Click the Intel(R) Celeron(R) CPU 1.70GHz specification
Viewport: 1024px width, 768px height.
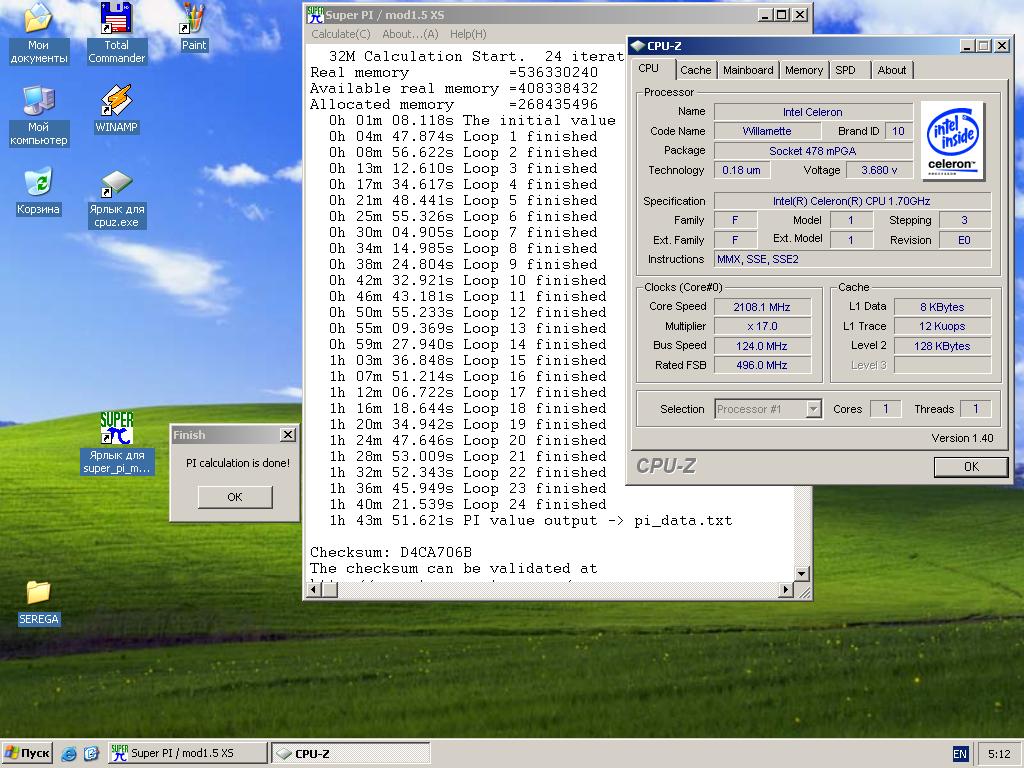click(852, 201)
